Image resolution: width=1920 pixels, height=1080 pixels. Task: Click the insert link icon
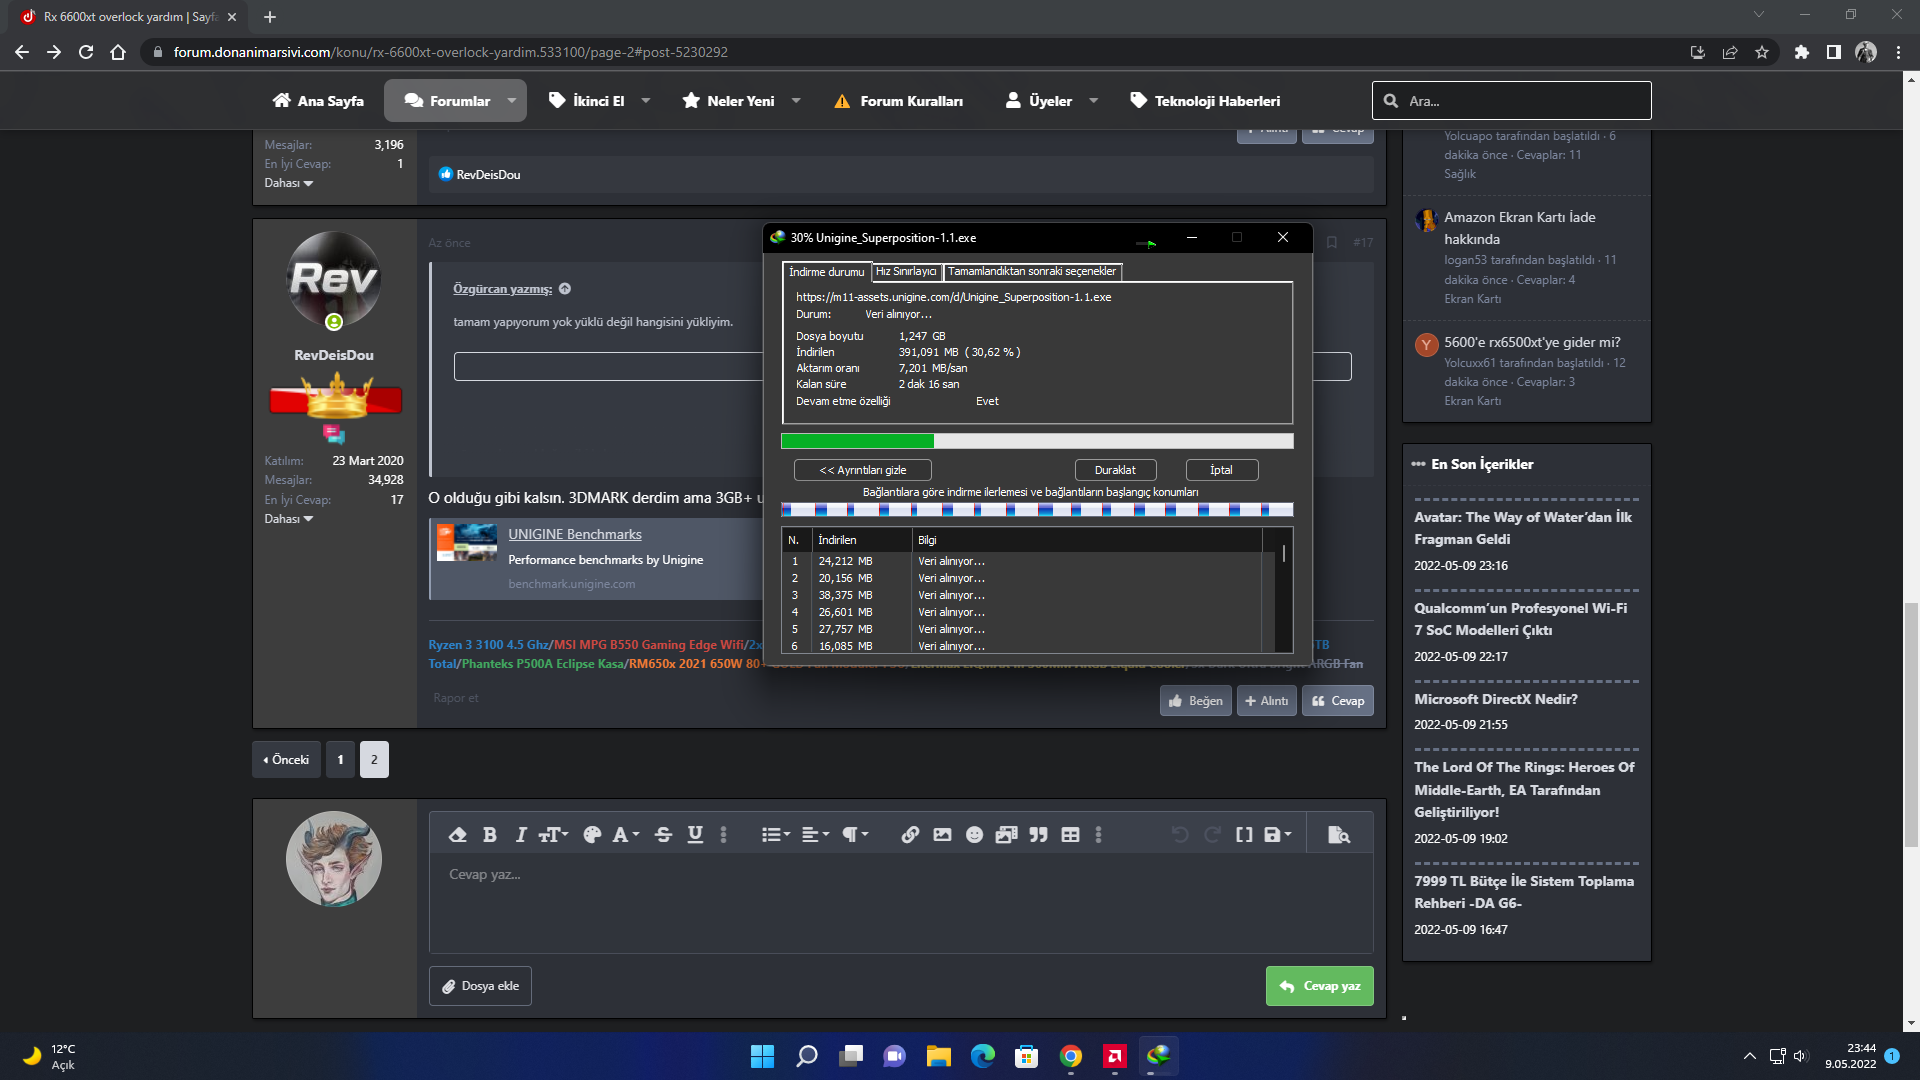(x=910, y=835)
